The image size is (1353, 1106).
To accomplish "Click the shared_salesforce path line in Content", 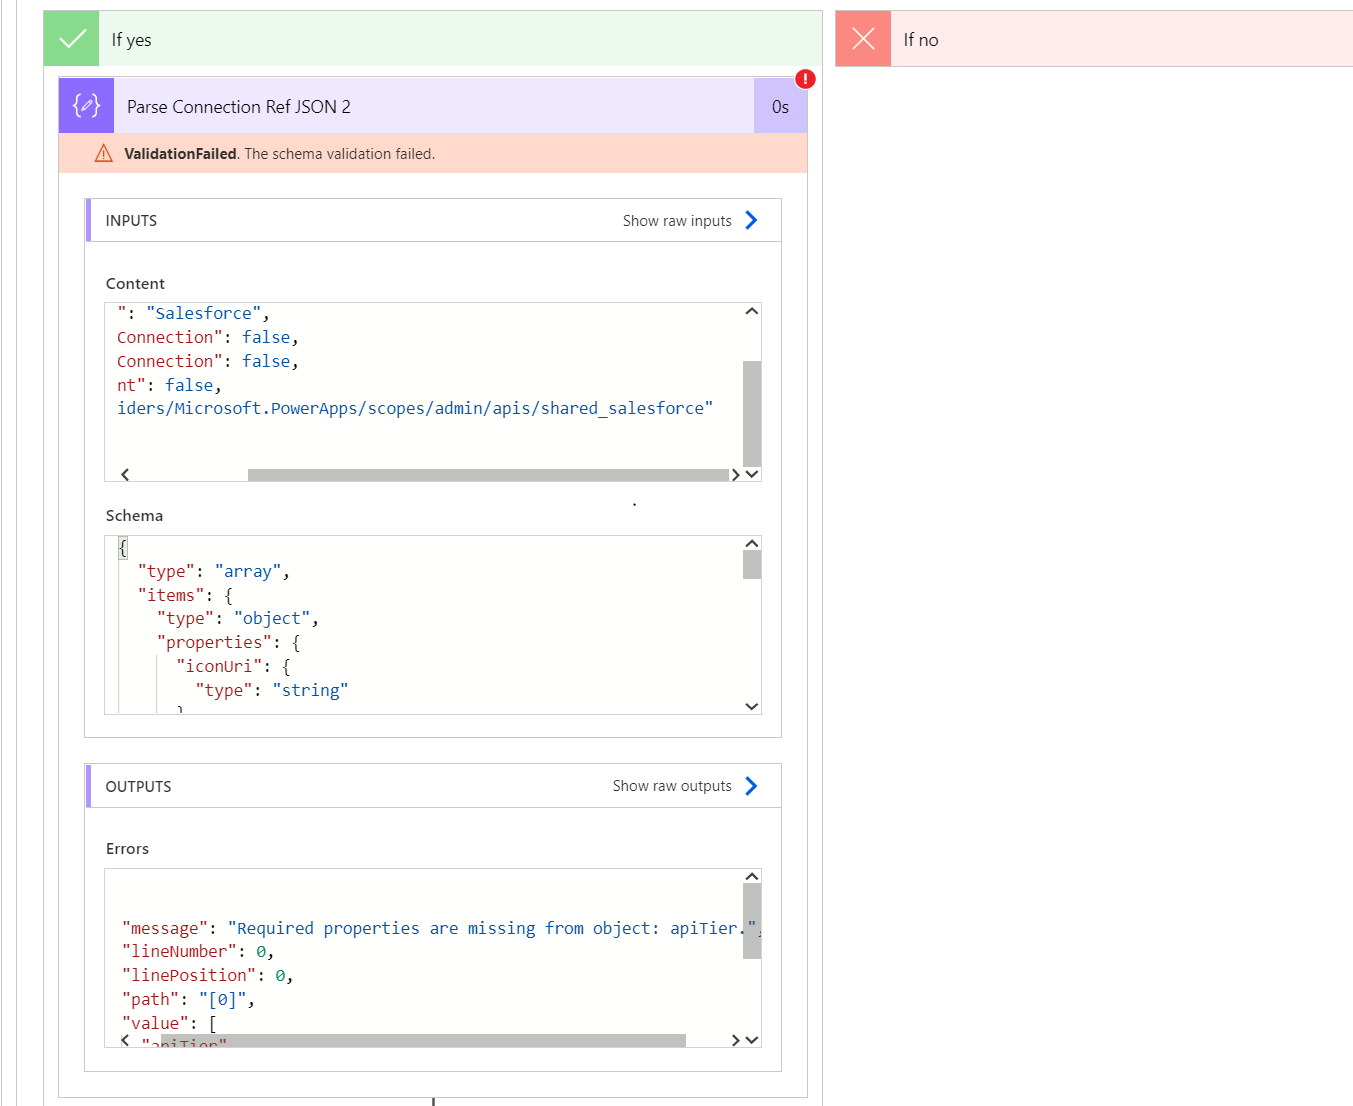I will click(415, 408).
